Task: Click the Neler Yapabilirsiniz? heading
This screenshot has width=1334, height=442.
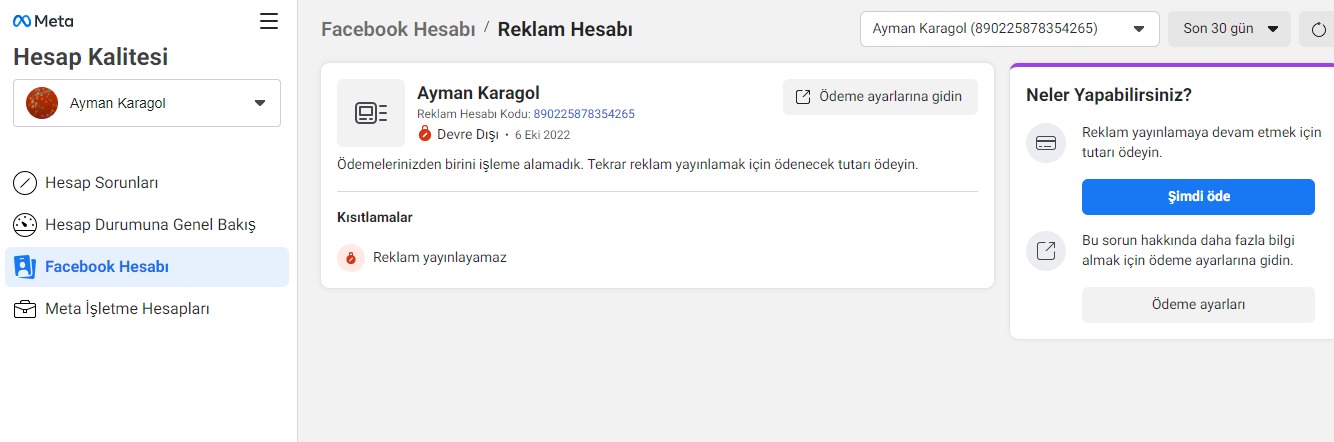Action: (x=1109, y=95)
